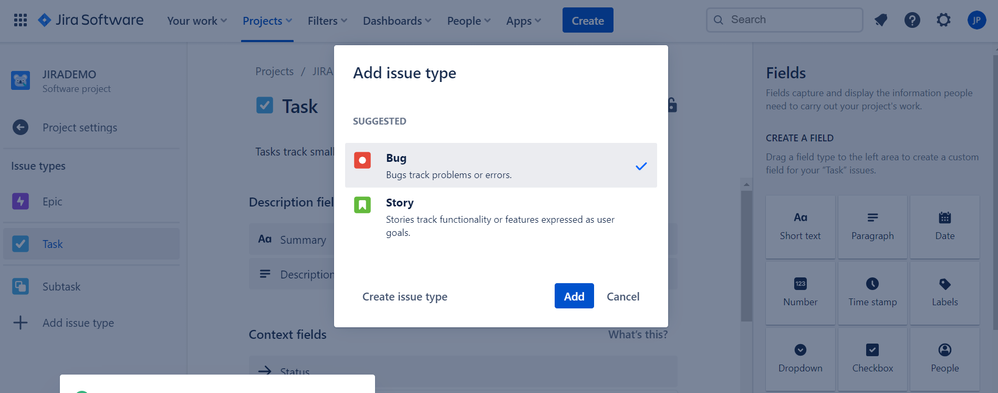
Task: Click Cancel in the dialog
Action: (623, 296)
